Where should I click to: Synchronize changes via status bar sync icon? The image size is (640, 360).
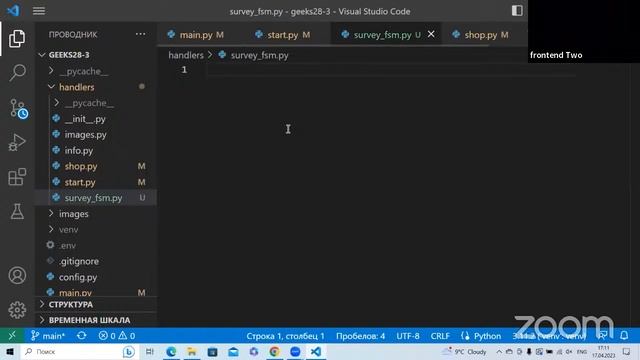(81, 336)
